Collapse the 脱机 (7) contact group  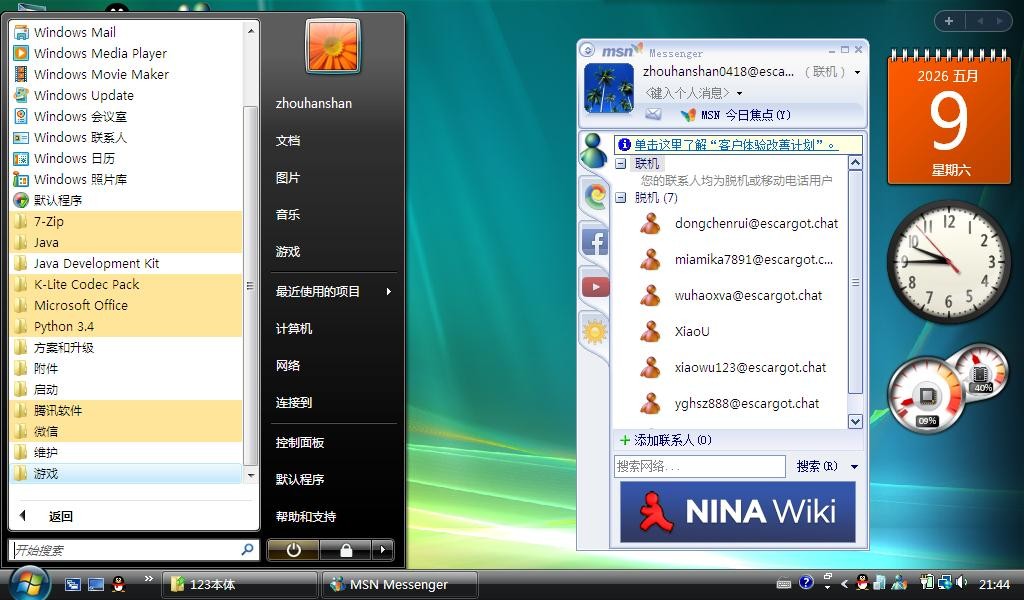tap(621, 197)
